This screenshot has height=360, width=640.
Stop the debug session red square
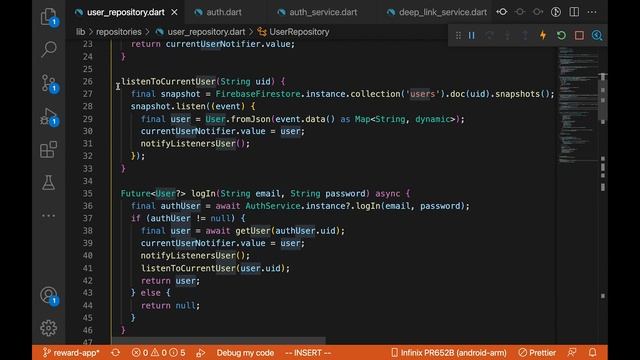click(579, 36)
